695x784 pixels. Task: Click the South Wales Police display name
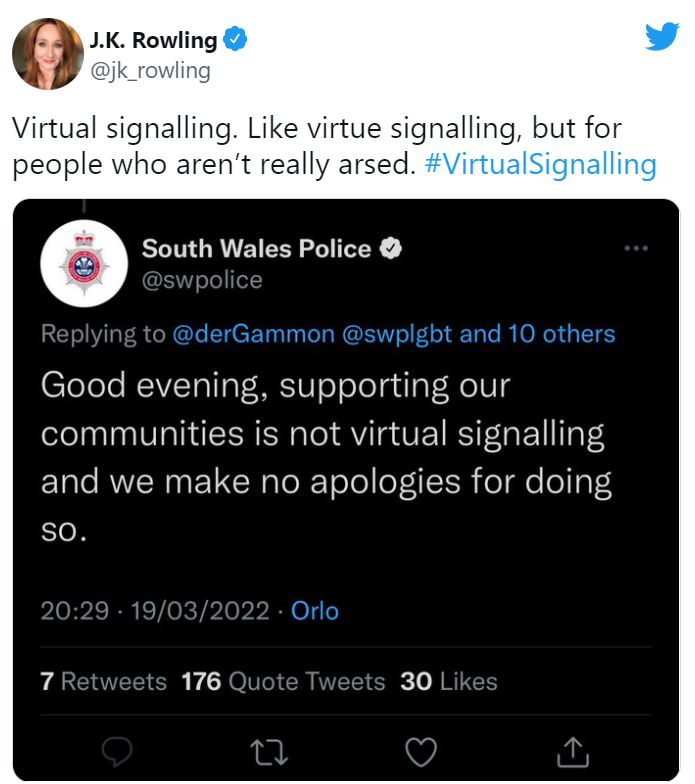tap(256, 248)
